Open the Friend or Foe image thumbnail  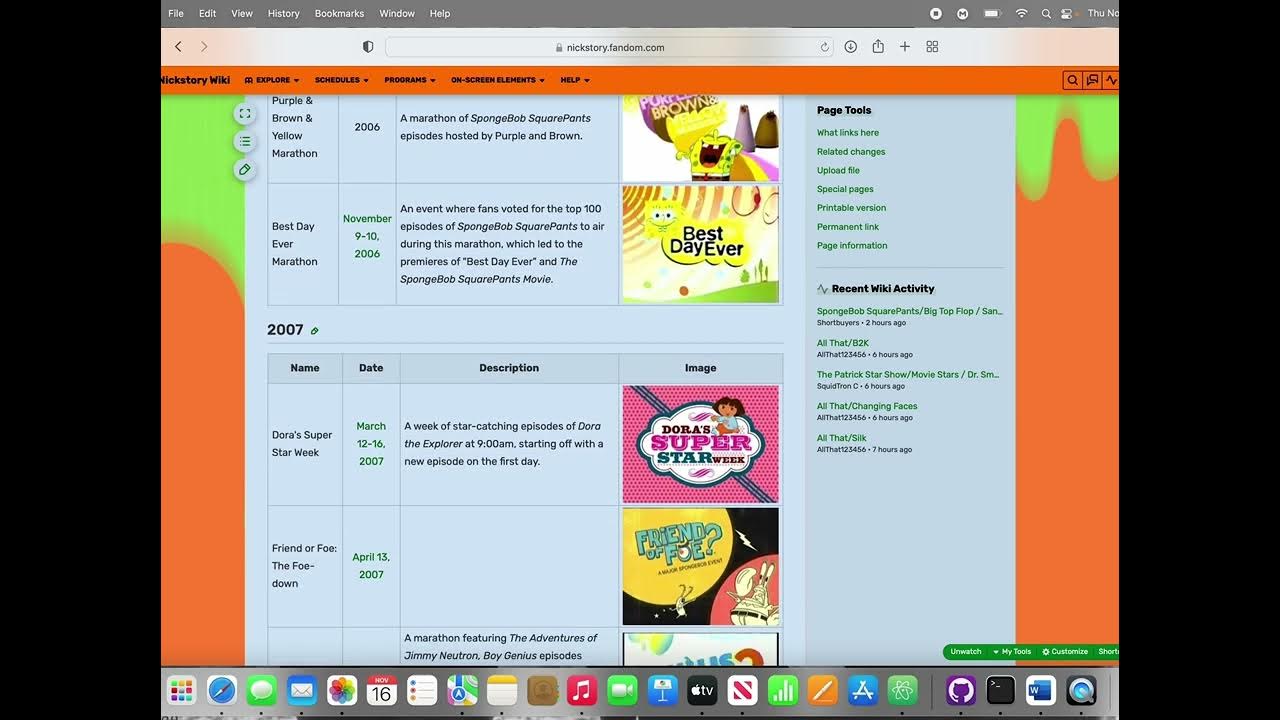700,566
